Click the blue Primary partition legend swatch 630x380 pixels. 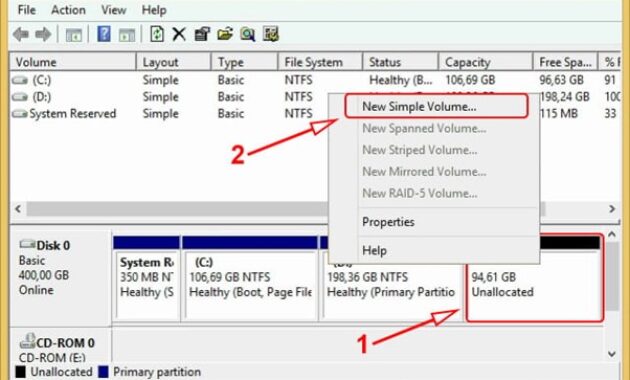pos(103,372)
